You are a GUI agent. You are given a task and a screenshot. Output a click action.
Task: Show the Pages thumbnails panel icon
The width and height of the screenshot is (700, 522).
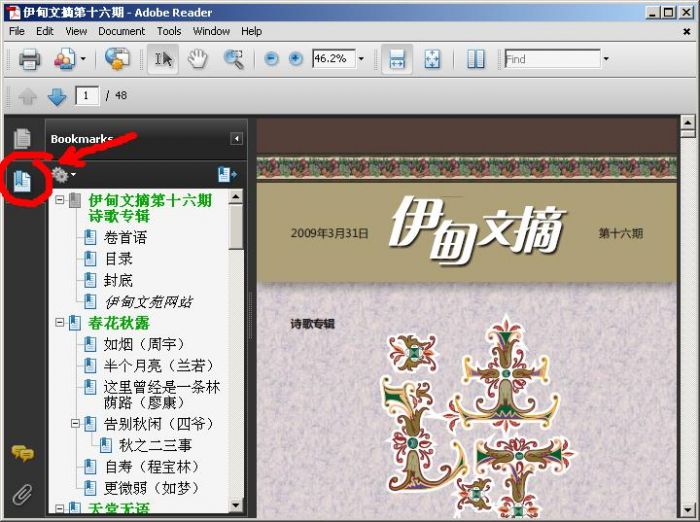click(x=22, y=138)
